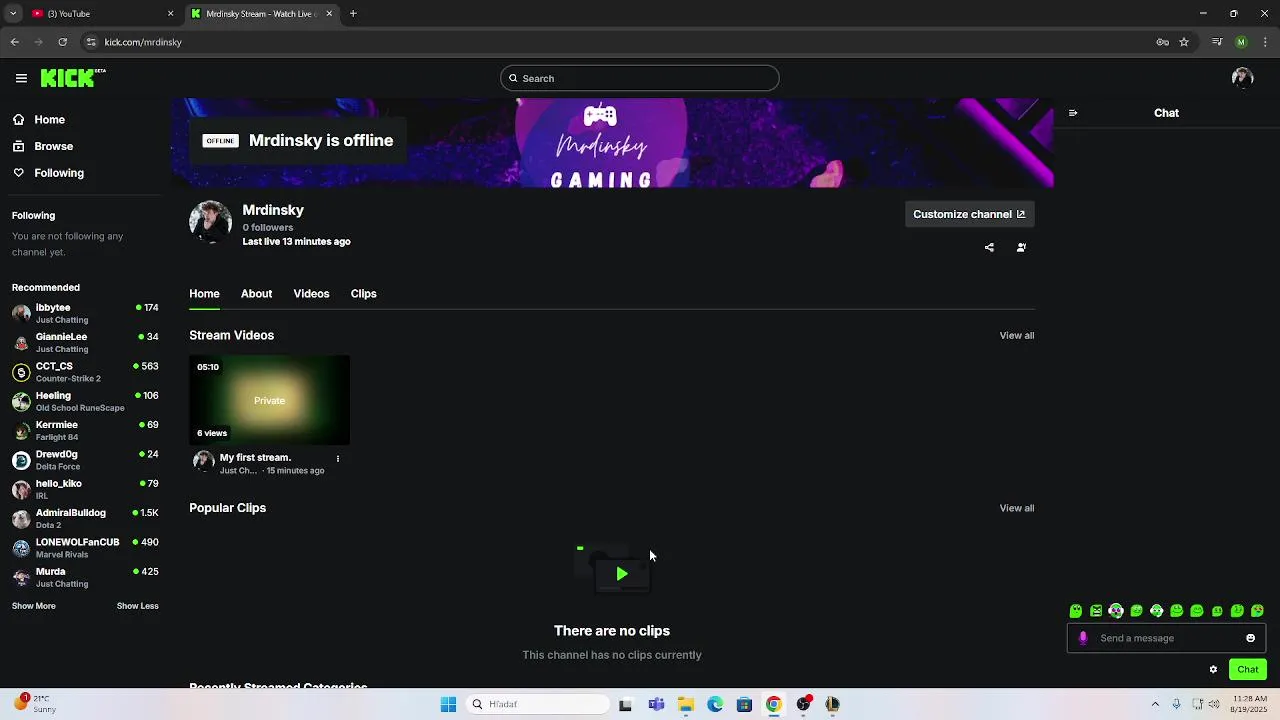The height and width of the screenshot is (720, 1280).
Task: Open Chrome profile M icon
Action: tap(1241, 42)
